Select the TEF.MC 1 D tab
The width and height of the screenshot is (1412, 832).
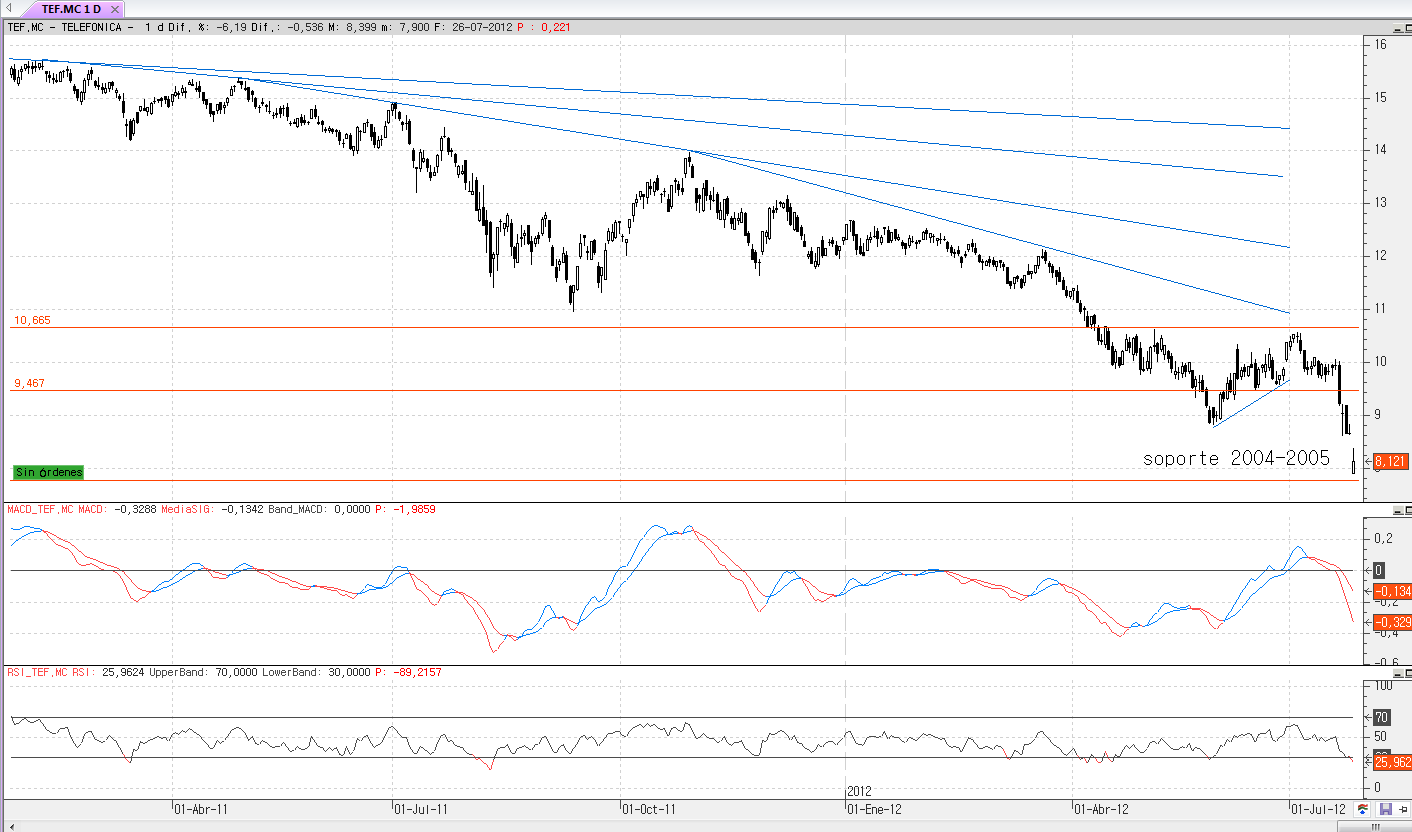coord(72,9)
